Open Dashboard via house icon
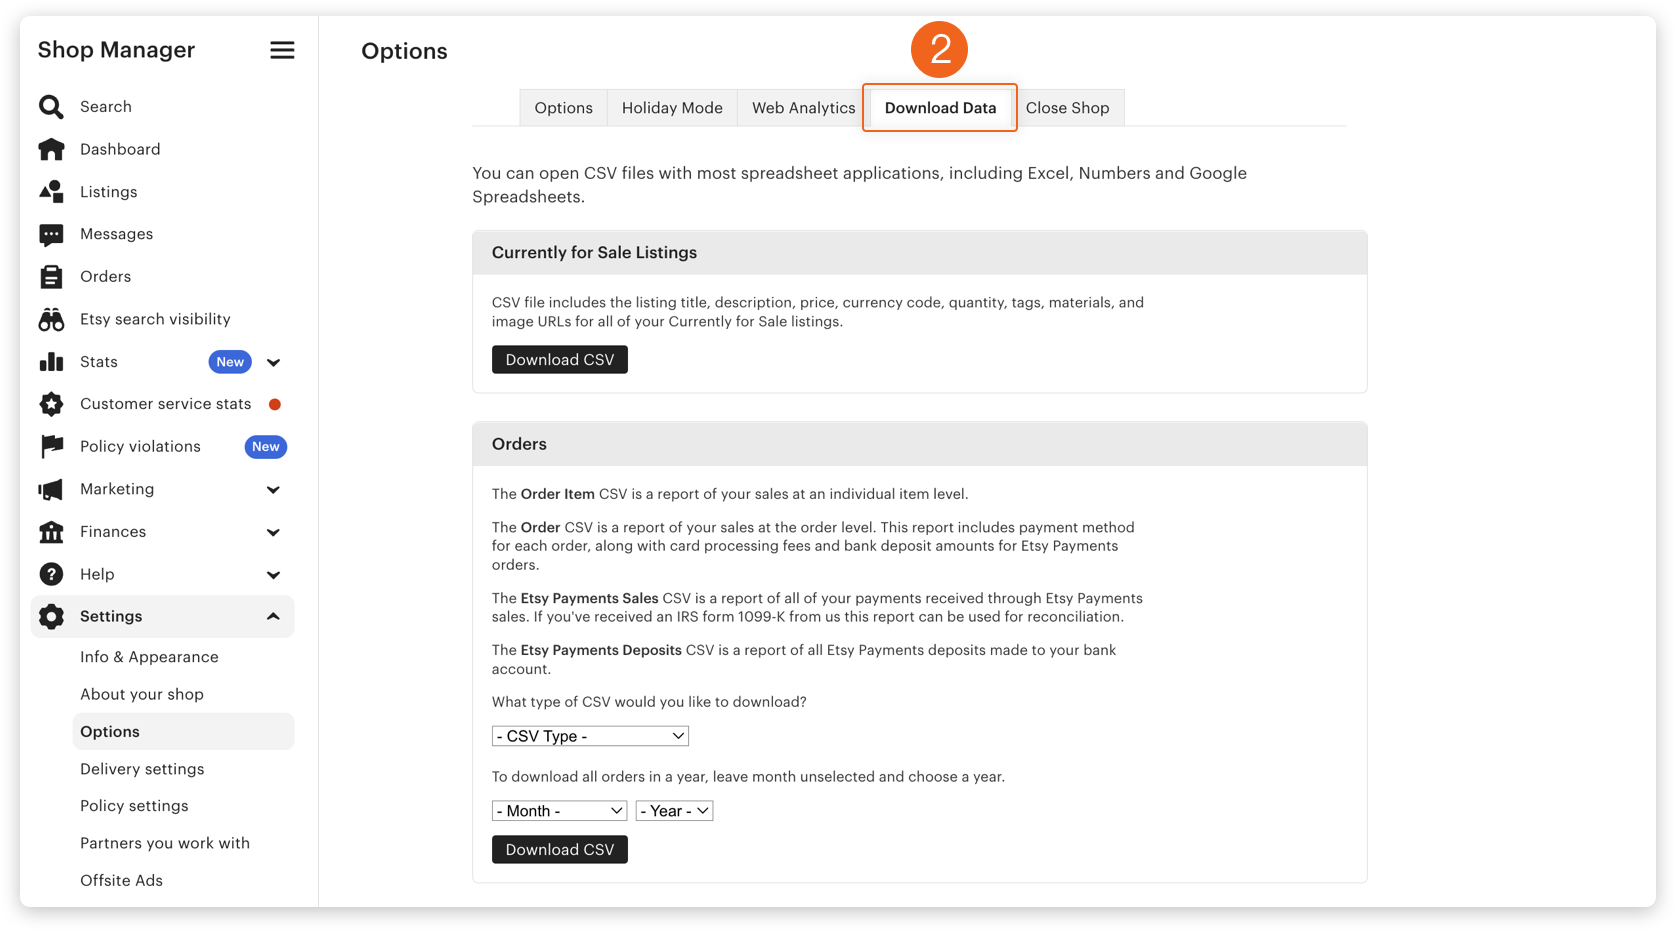The width and height of the screenshot is (1676, 931). tap(51, 149)
